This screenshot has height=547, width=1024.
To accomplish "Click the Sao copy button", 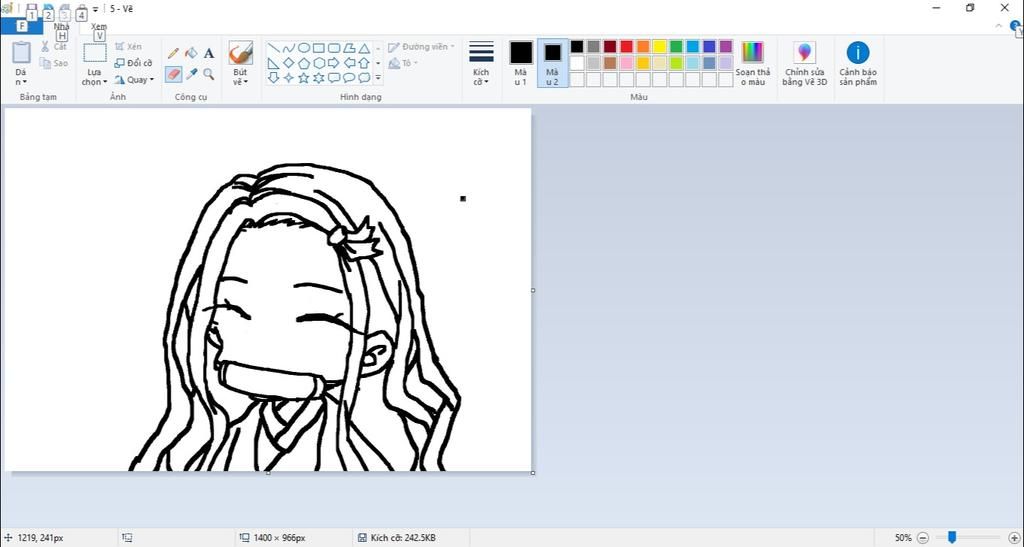I will point(54,63).
